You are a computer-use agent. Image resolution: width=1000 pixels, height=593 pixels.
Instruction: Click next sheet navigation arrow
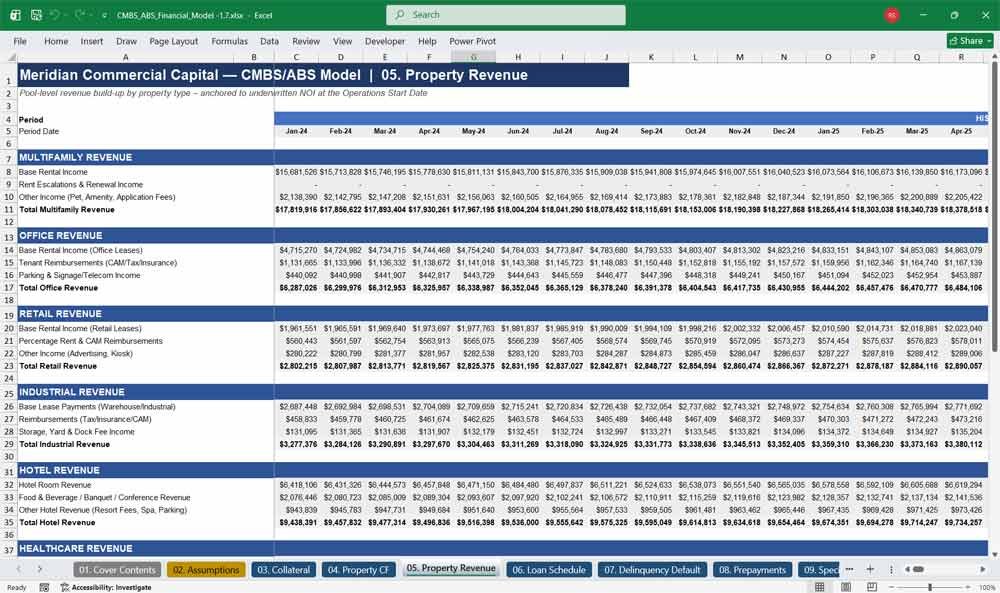[40, 569]
